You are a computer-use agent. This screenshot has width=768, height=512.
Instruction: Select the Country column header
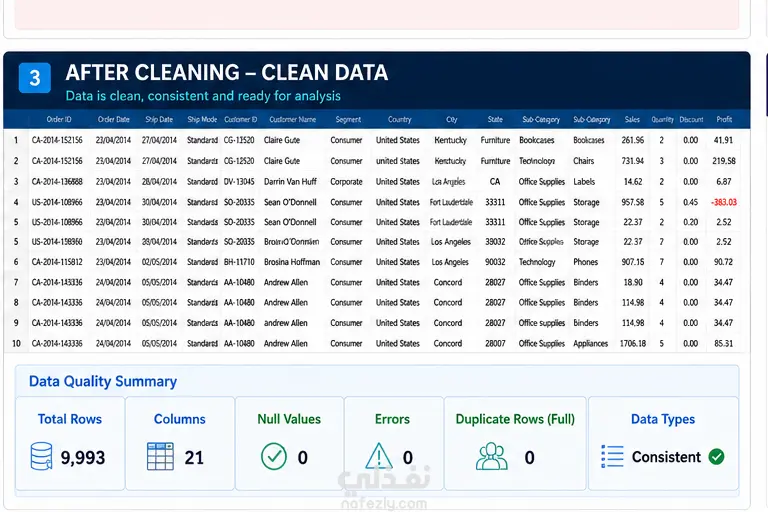[x=400, y=119]
